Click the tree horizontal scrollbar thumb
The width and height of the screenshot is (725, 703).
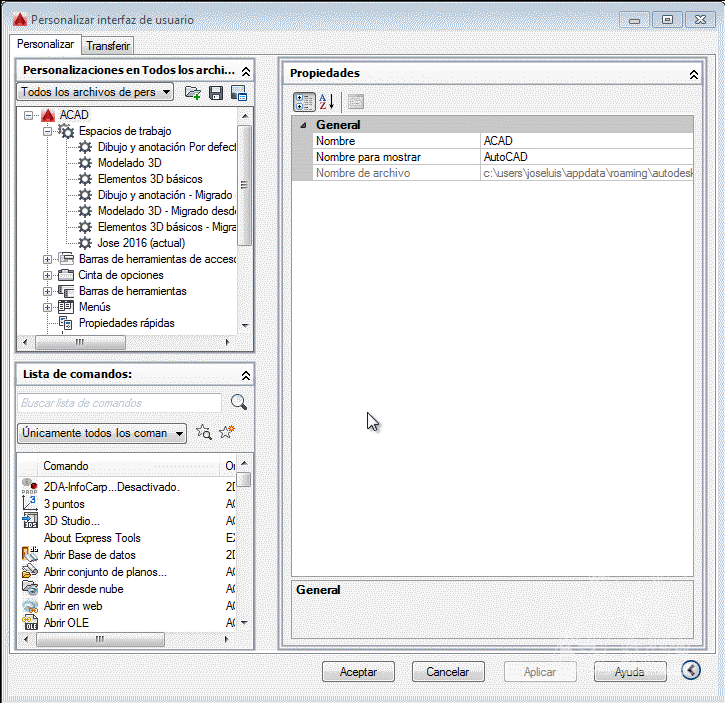(80, 342)
